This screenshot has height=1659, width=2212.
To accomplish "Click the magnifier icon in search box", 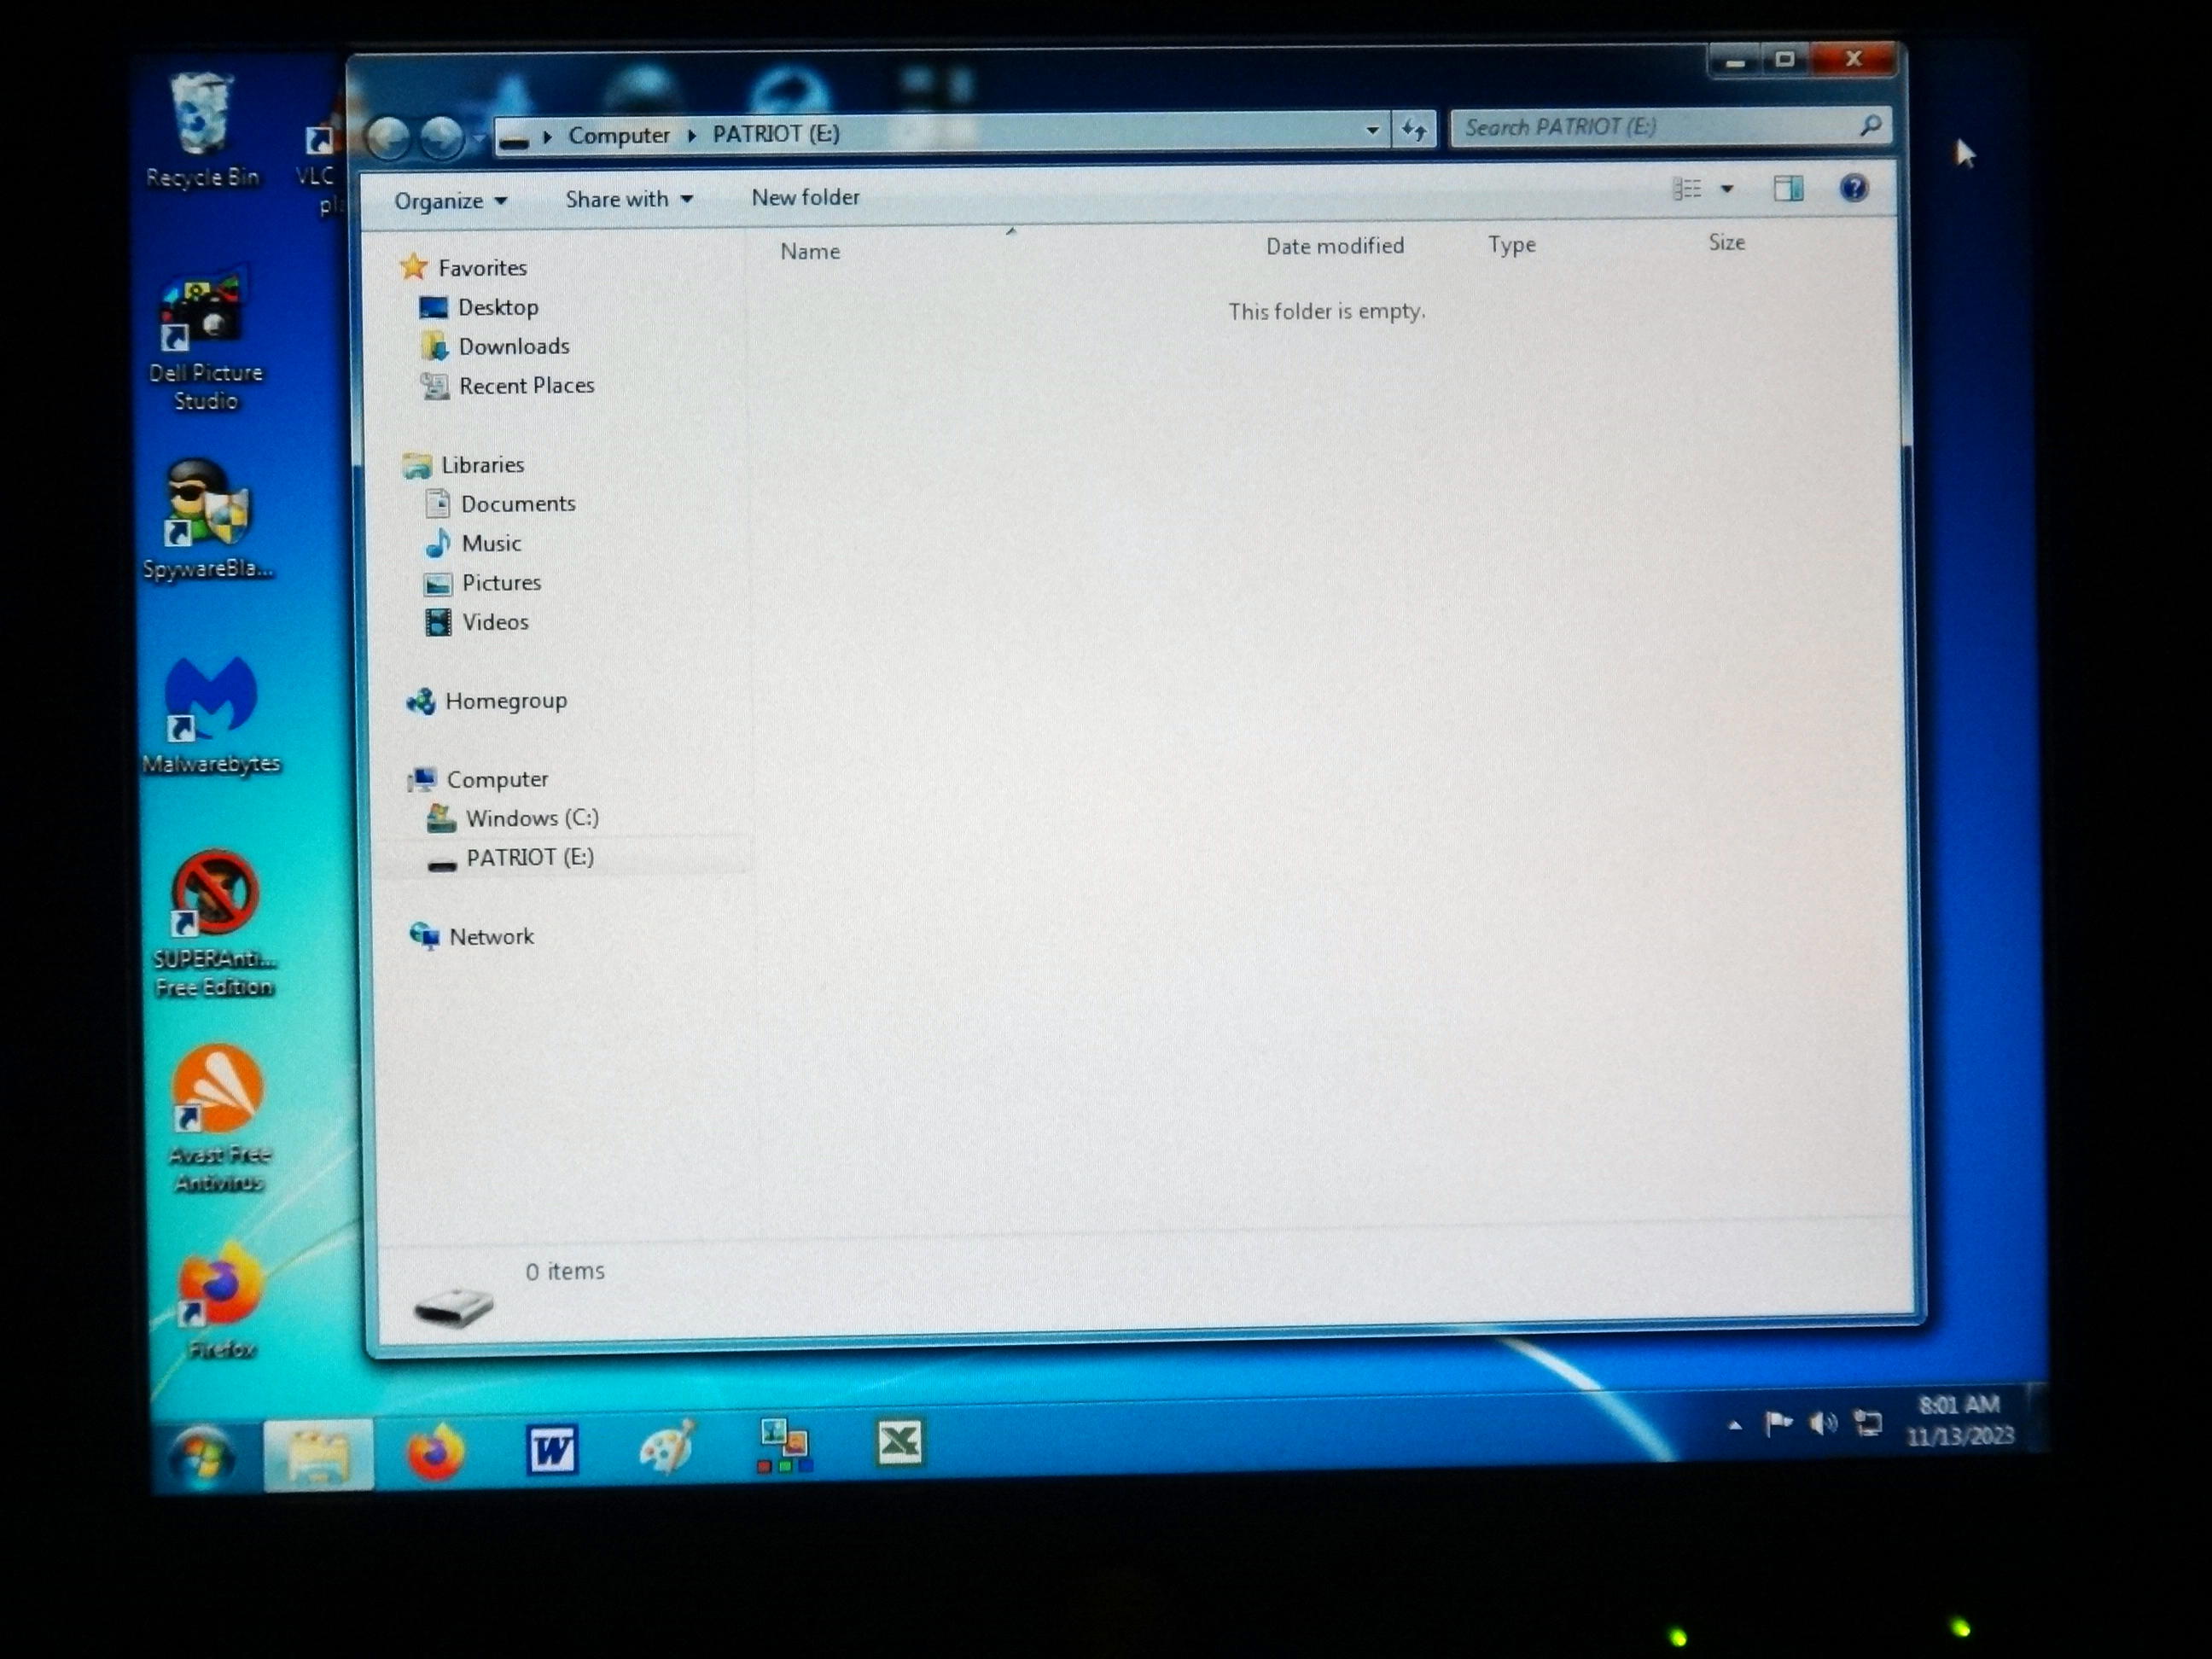I will click(1871, 125).
